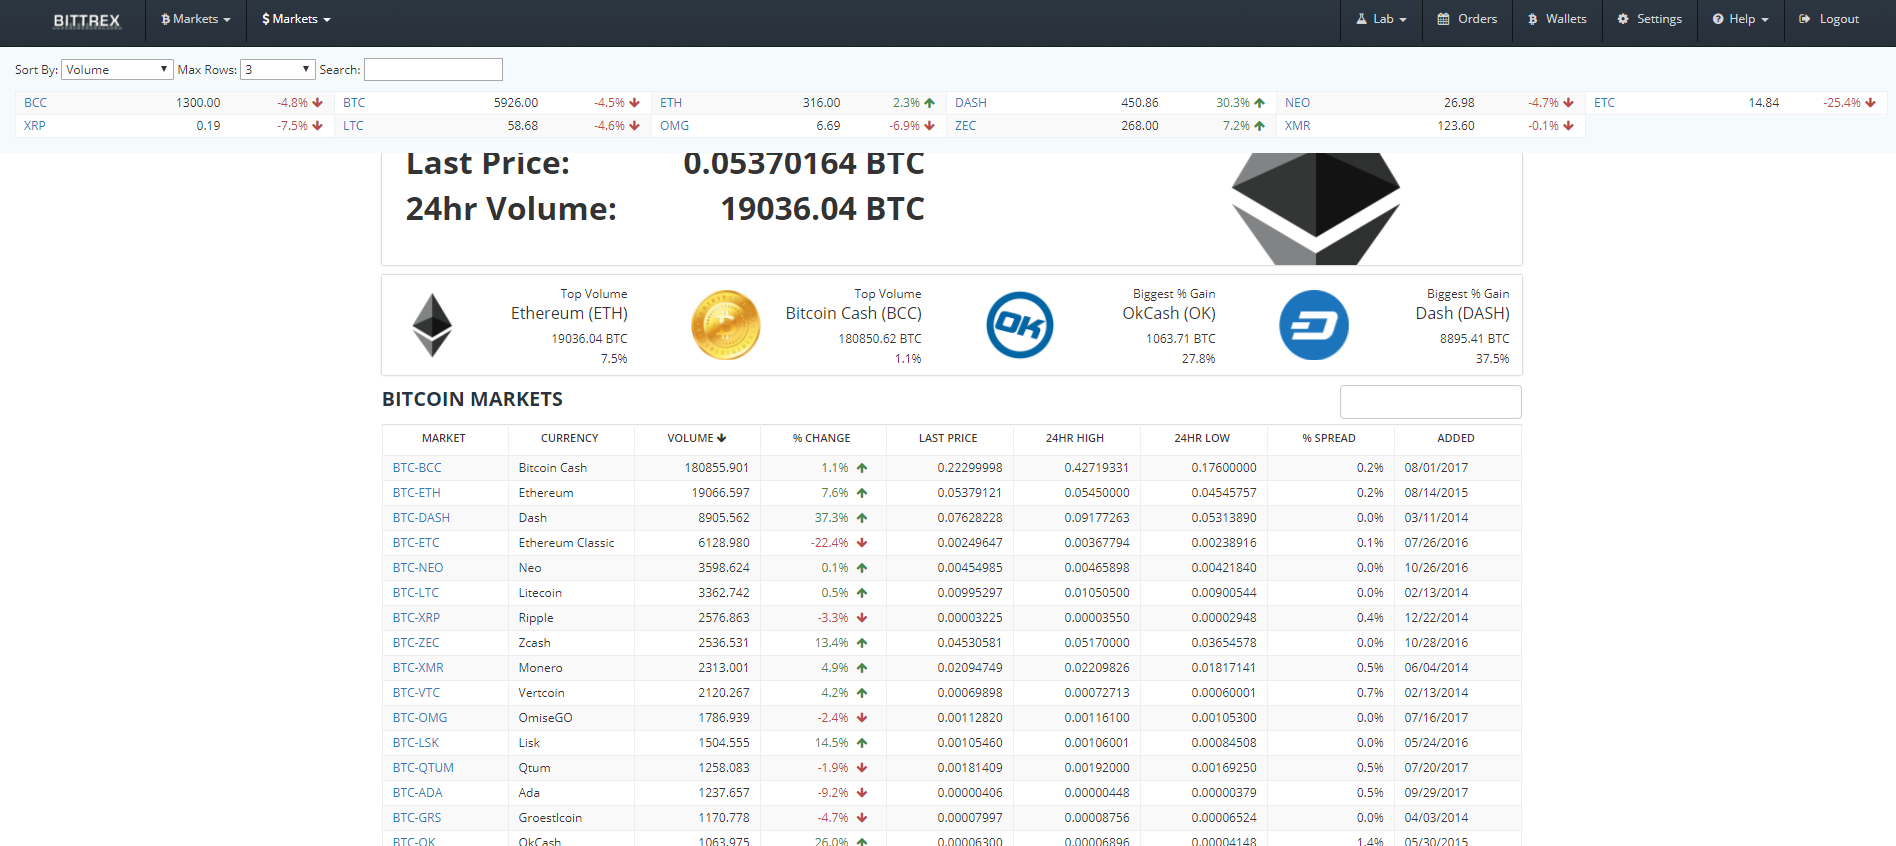1896x846 pixels.
Task: Expand the Dollar Markets menu
Action: click(296, 19)
